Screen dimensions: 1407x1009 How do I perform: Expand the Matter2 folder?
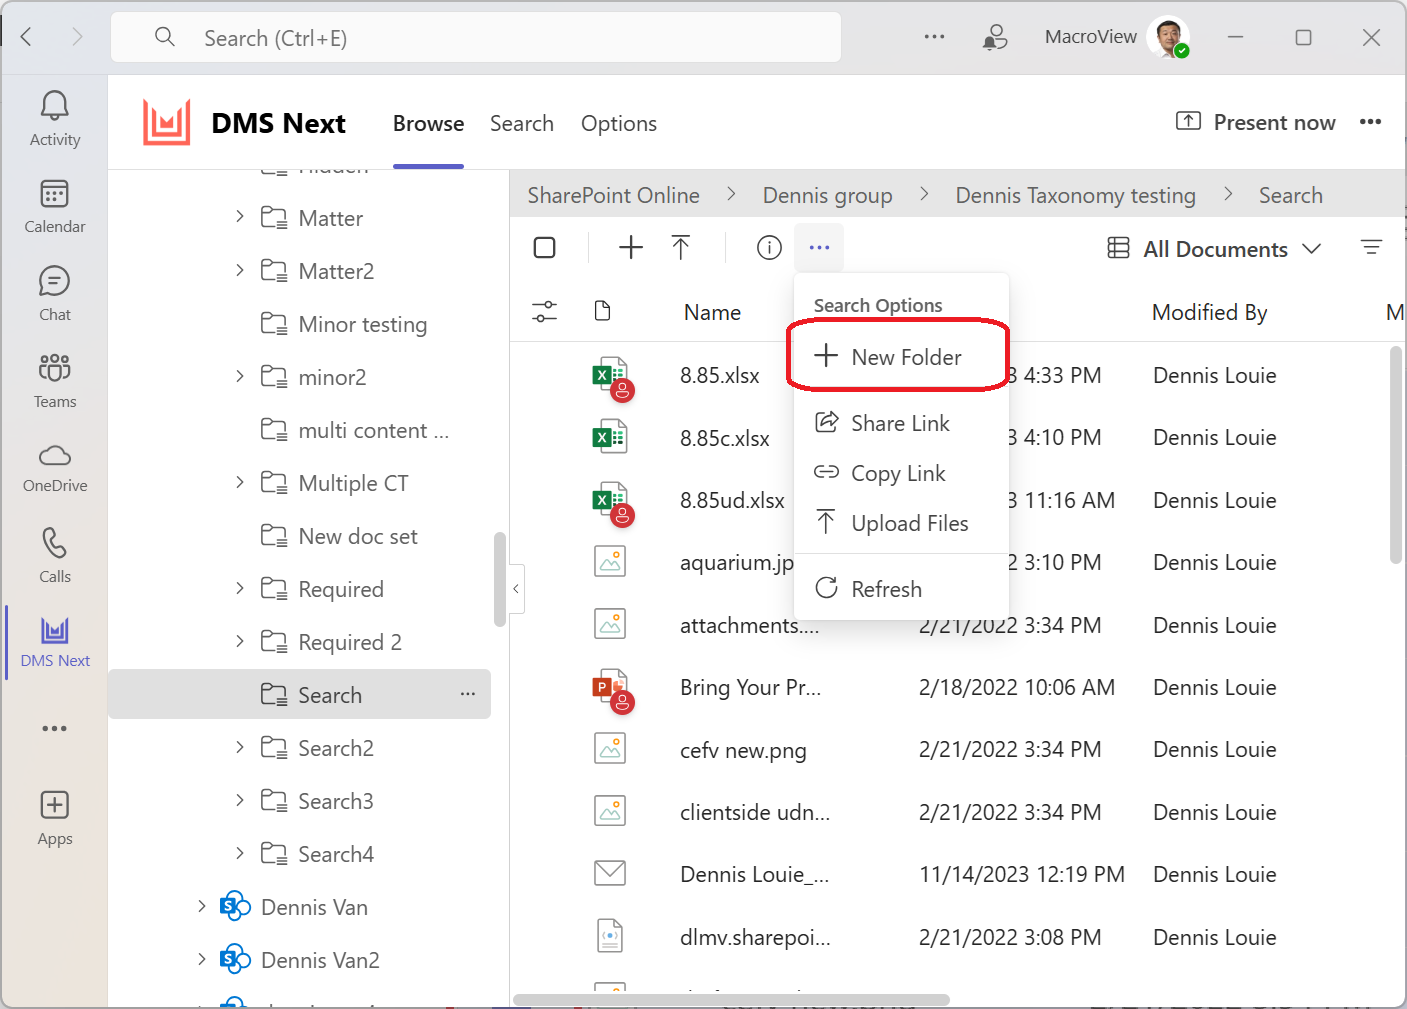pyautogui.click(x=239, y=270)
